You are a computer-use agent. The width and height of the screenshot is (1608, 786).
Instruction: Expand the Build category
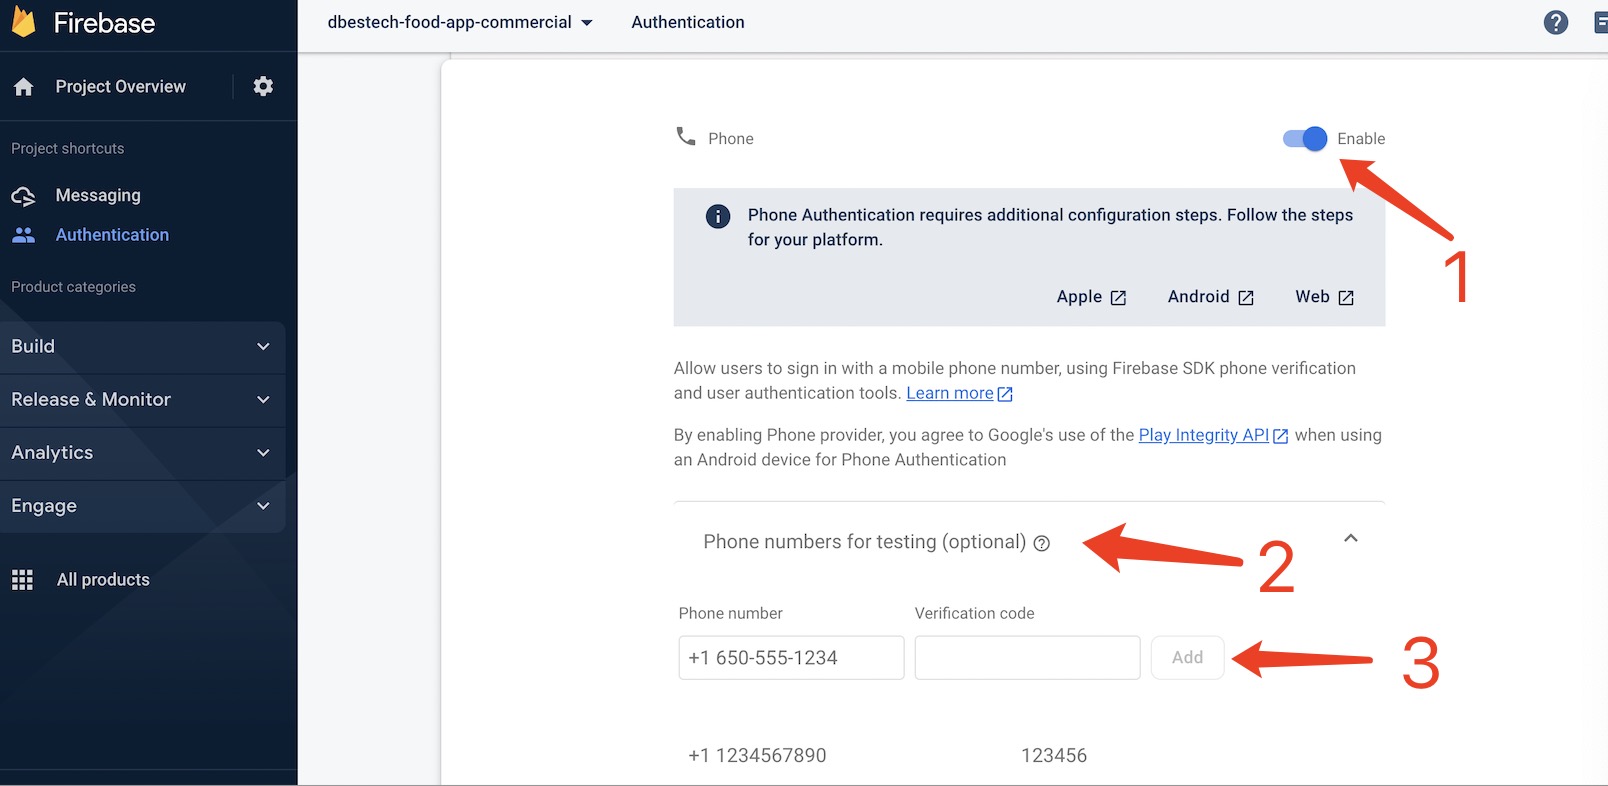pyautogui.click(x=142, y=346)
